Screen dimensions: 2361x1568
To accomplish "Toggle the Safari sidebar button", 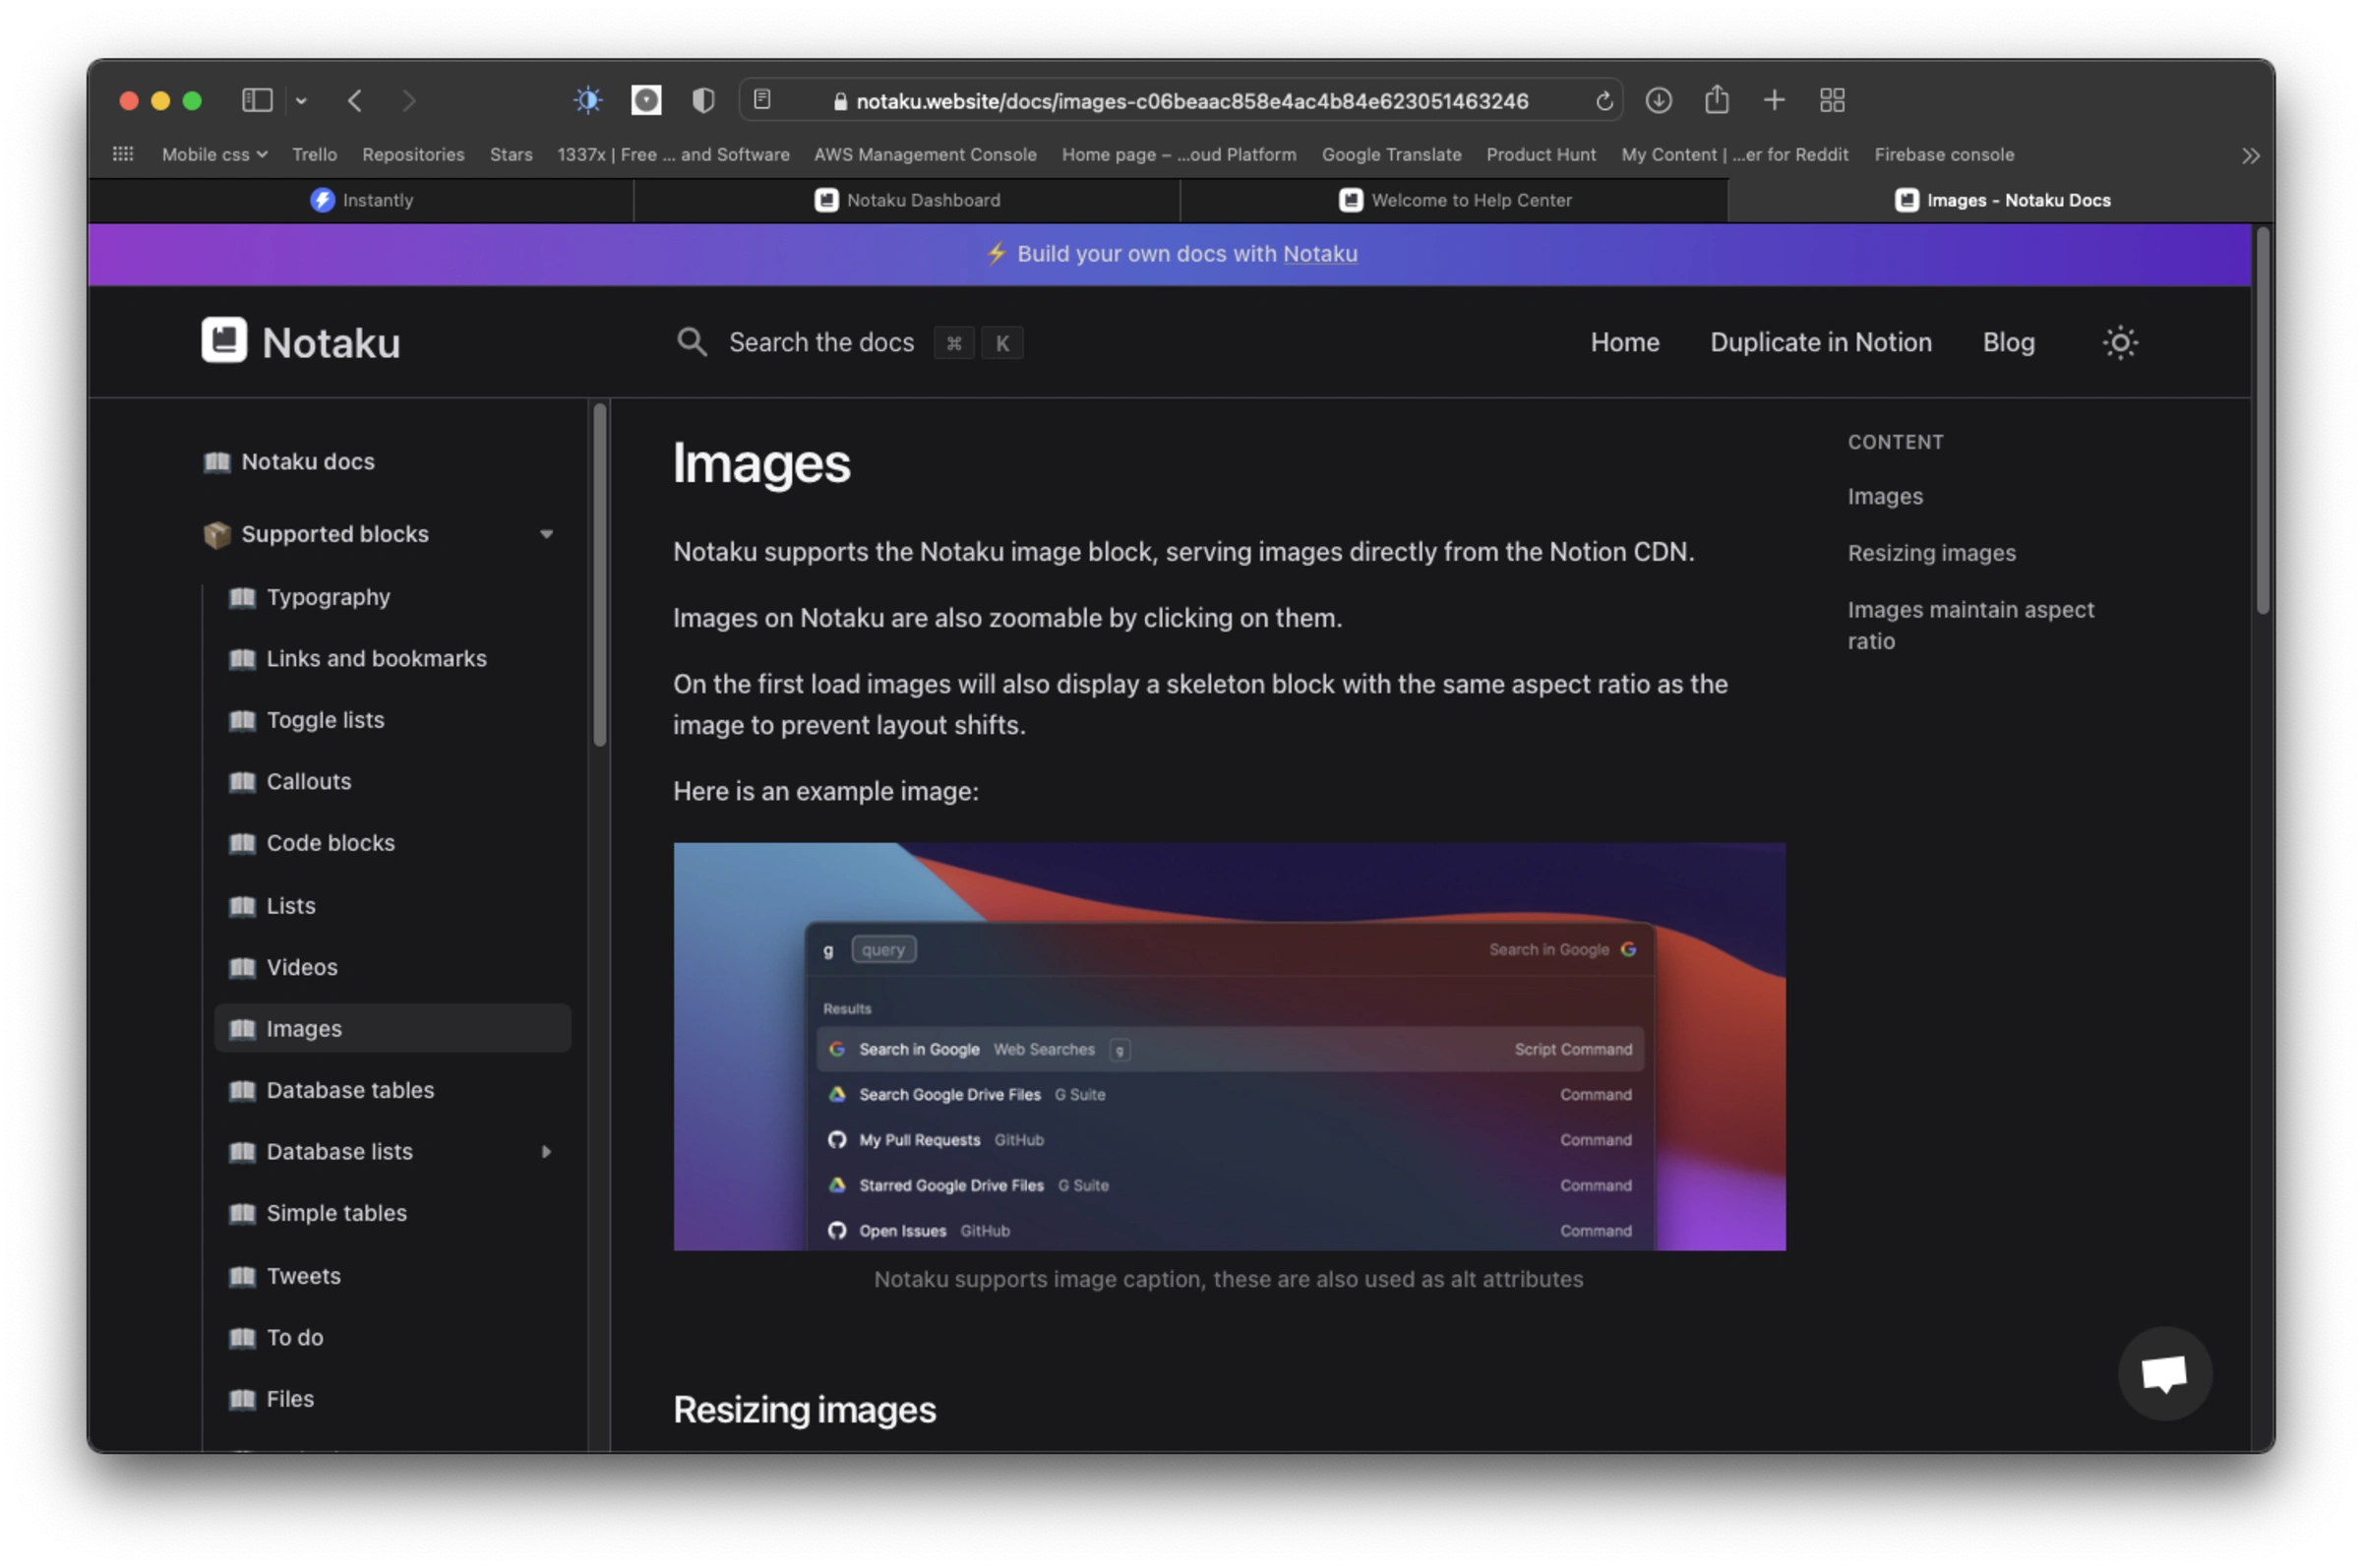I will (x=257, y=100).
